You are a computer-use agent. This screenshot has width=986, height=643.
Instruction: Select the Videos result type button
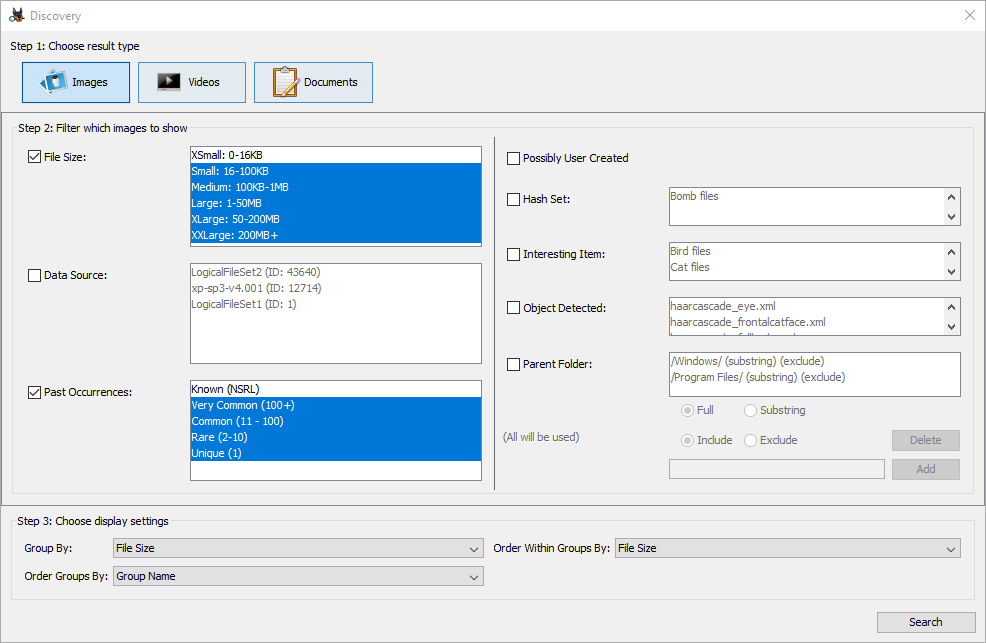point(192,82)
